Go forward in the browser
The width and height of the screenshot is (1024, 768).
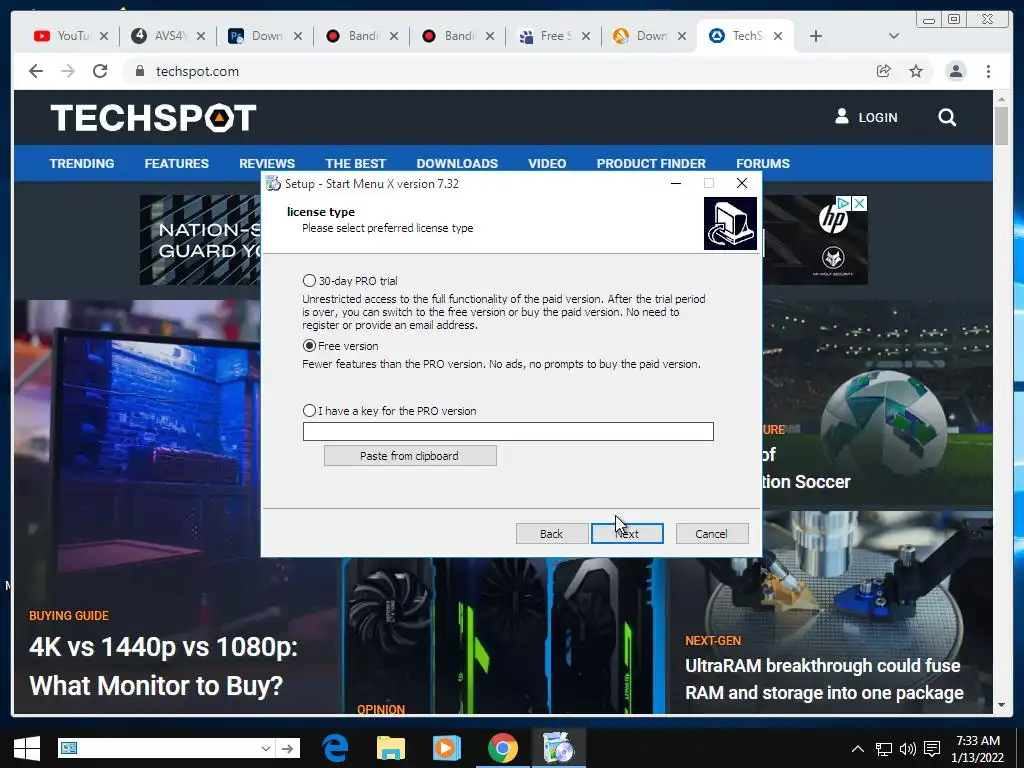(68, 71)
